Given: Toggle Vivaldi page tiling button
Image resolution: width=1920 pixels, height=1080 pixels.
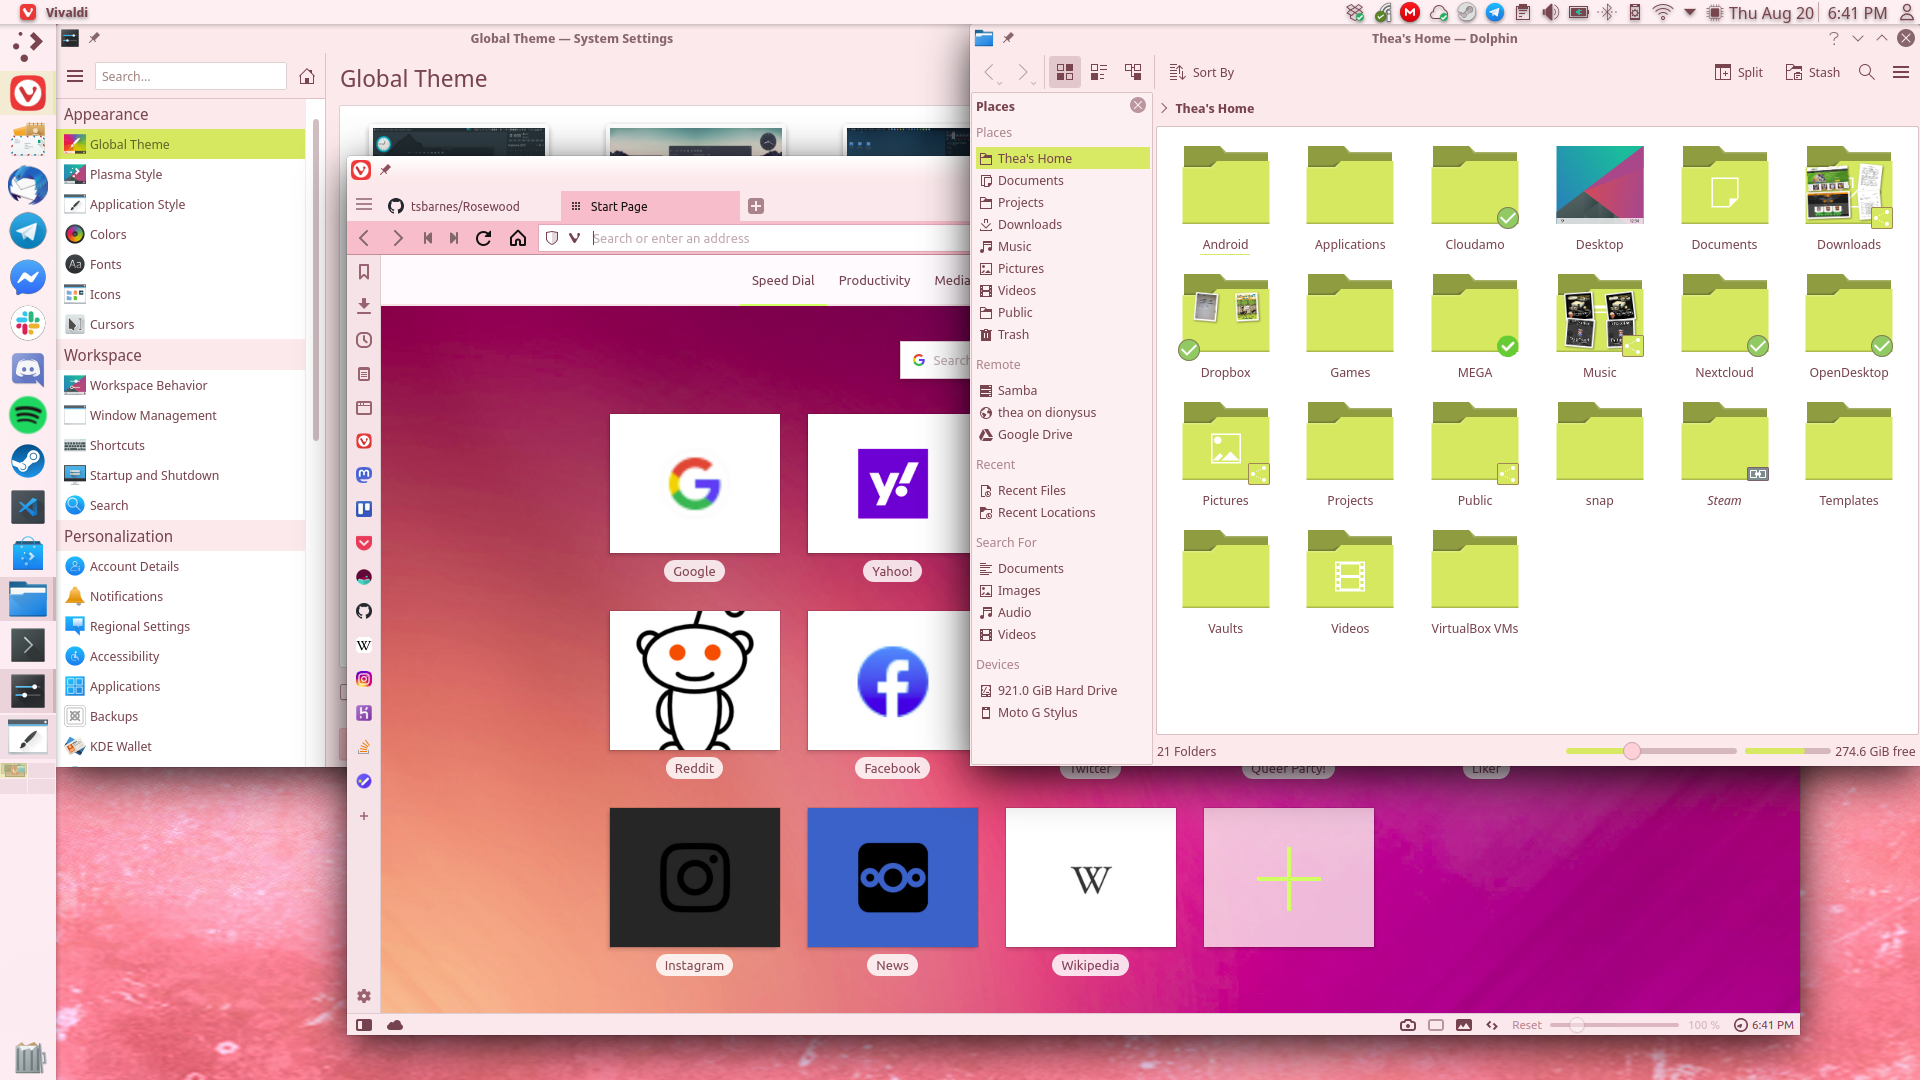Looking at the screenshot, I should [1436, 1025].
